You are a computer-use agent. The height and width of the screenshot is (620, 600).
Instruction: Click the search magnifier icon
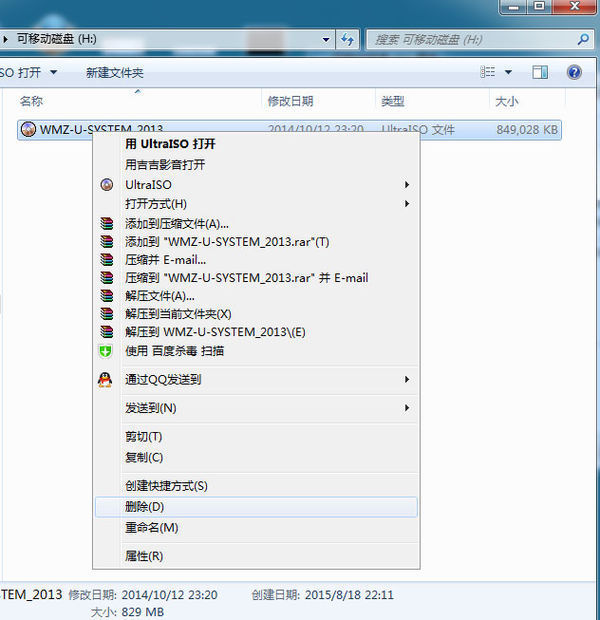(x=583, y=39)
